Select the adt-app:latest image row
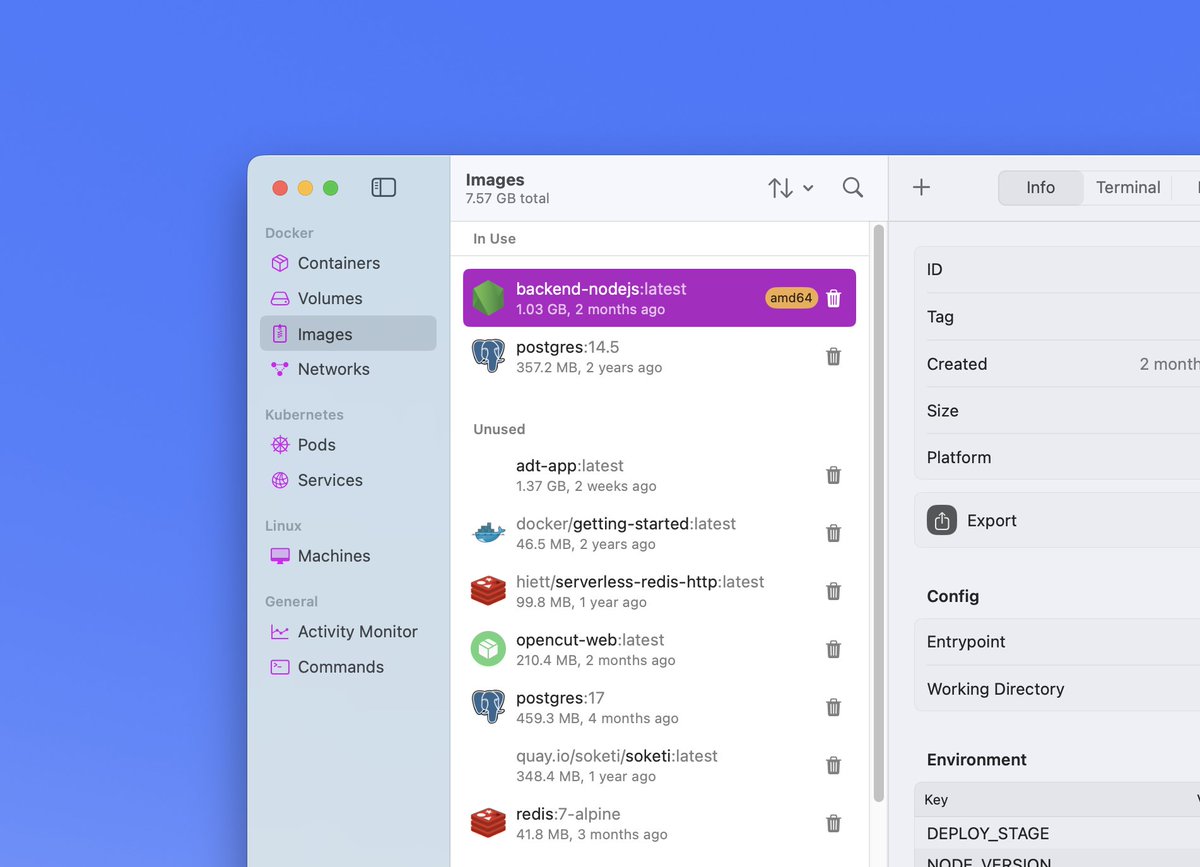The image size is (1200, 867). (659, 475)
